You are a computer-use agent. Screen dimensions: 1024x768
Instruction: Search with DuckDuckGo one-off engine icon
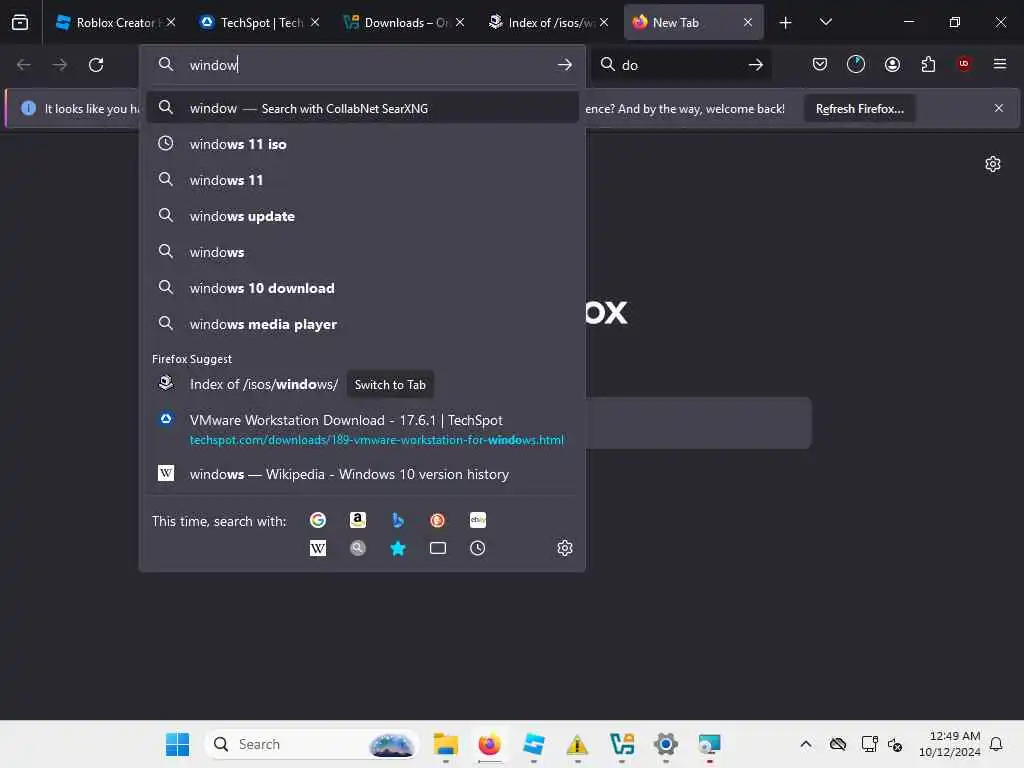(x=438, y=520)
